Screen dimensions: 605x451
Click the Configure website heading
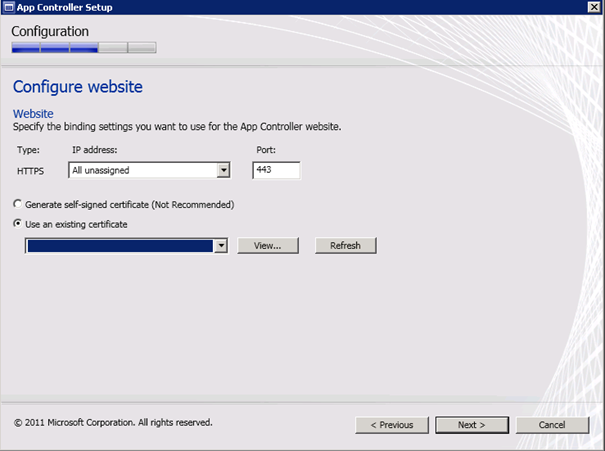tap(78, 86)
